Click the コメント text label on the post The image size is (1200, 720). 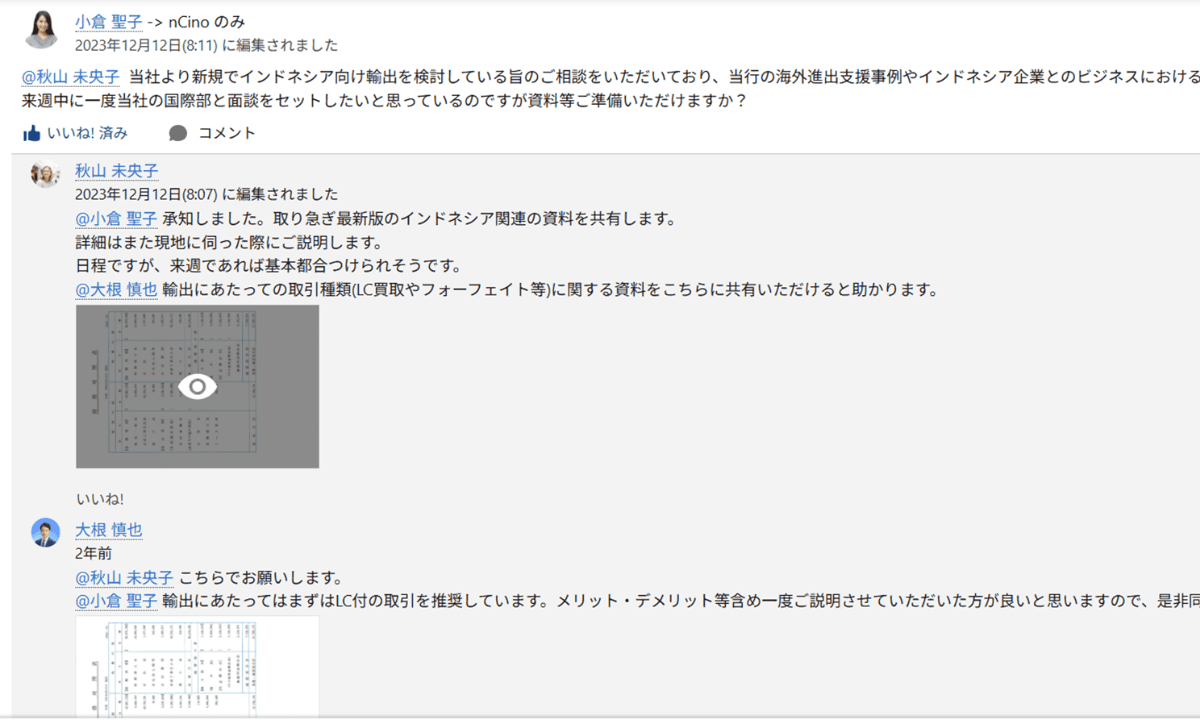[x=226, y=133]
